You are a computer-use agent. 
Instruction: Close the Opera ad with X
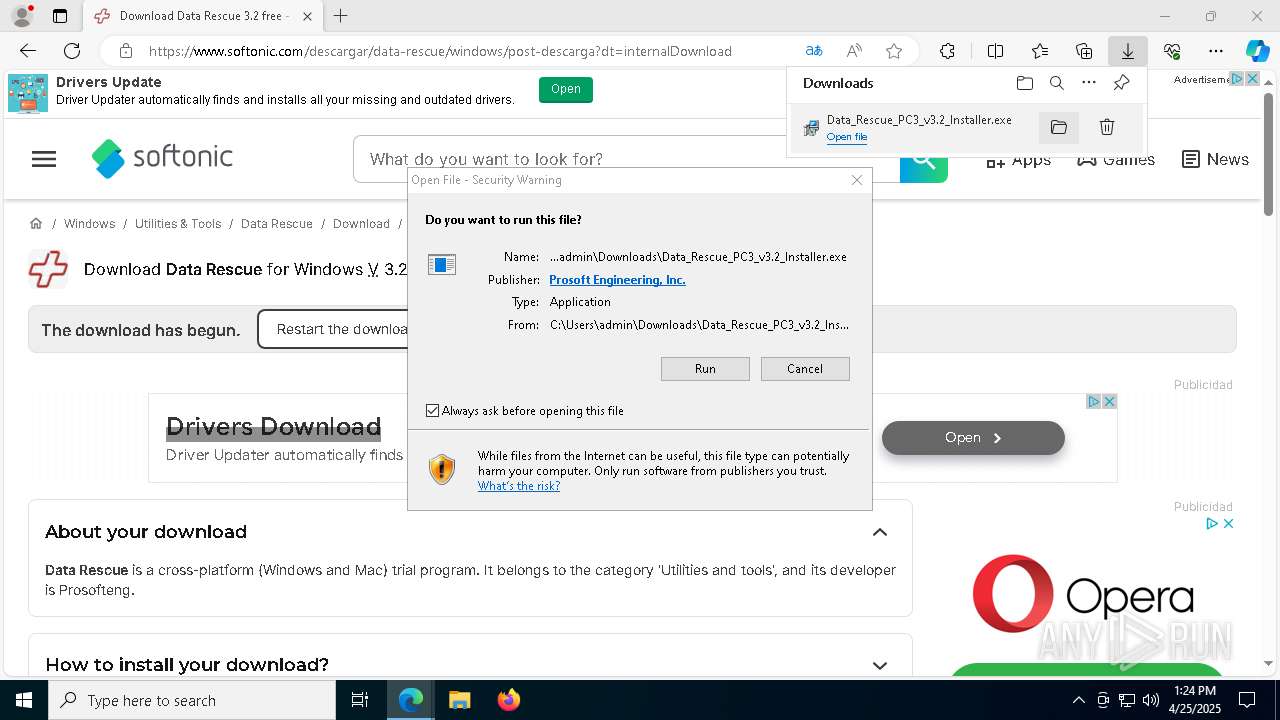click(1228, 523)
